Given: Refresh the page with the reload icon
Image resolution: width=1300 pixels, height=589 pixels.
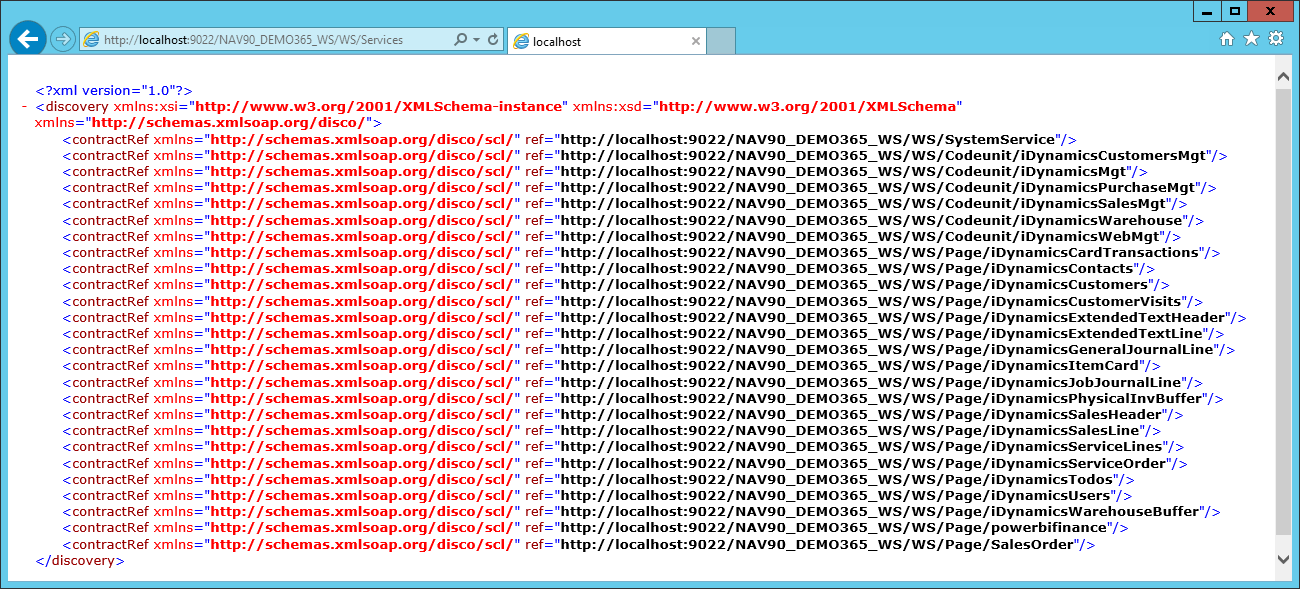Looking at the screenshot, I should (493, 40).
